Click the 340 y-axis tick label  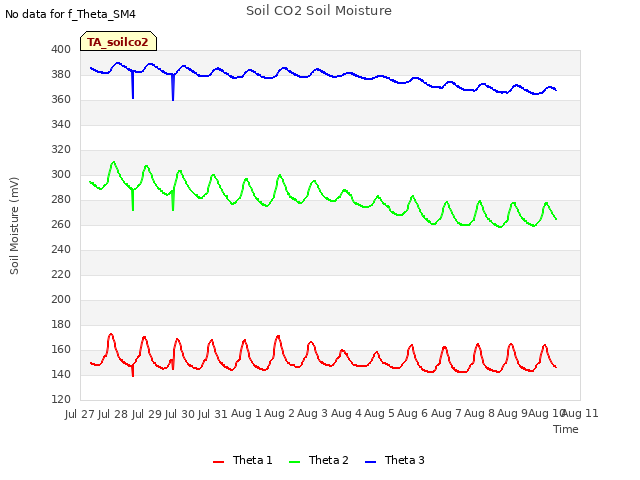(x=61, y=124)
